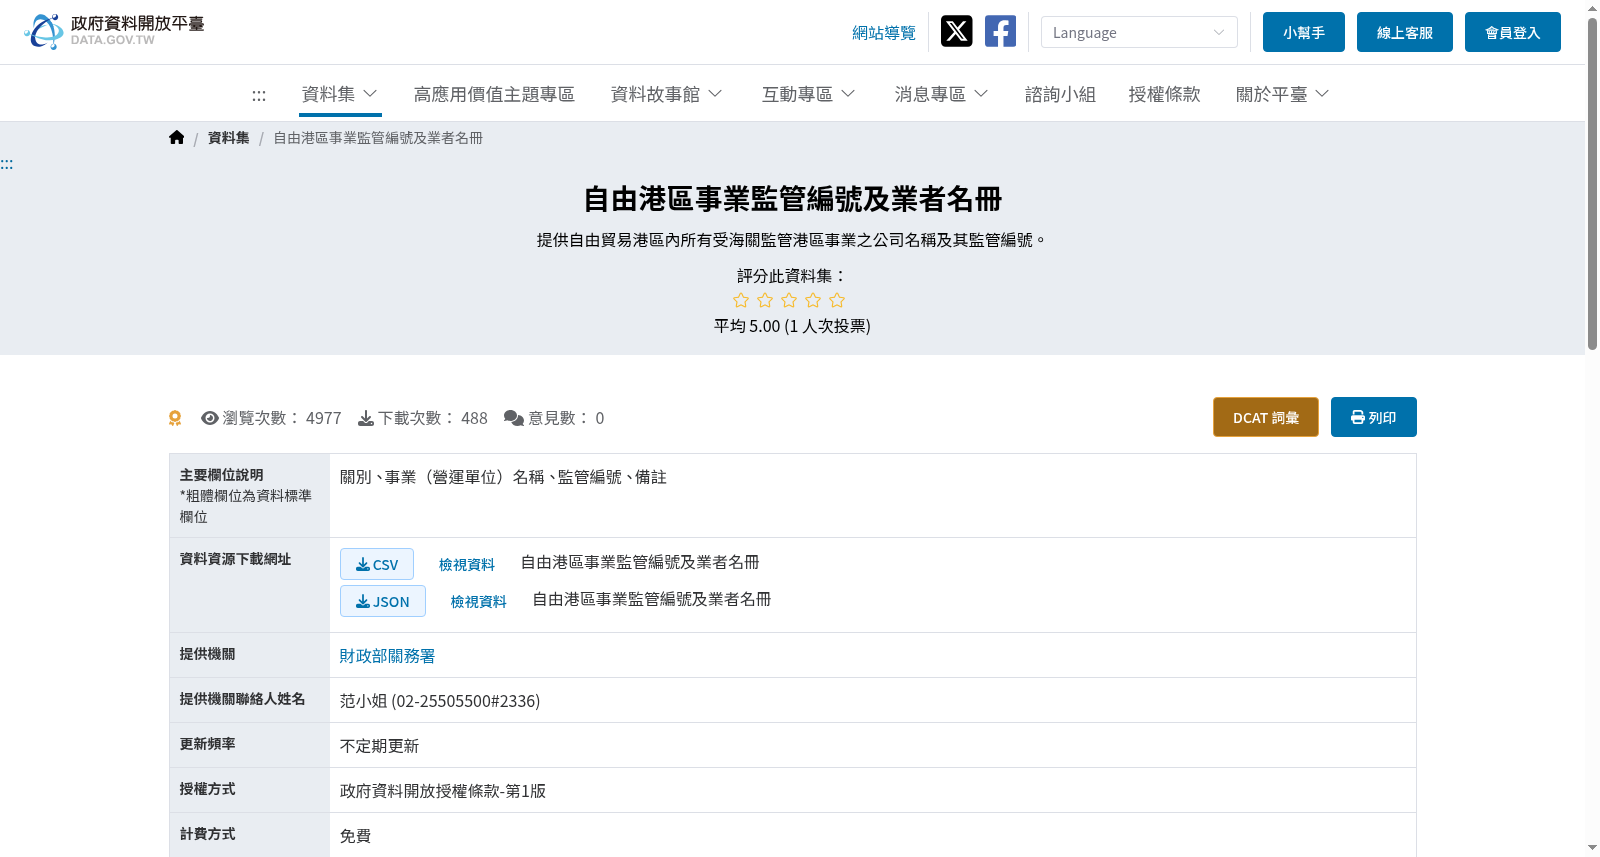
Task: Click 資料集 in the breadcrumb
Action: [229, 138]
